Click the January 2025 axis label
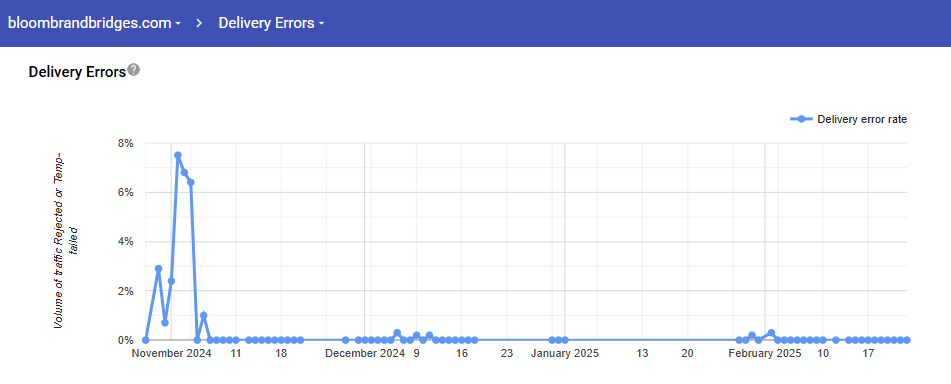Image resolution: width=951 pixels, height=384 pixels. point(565,354)
